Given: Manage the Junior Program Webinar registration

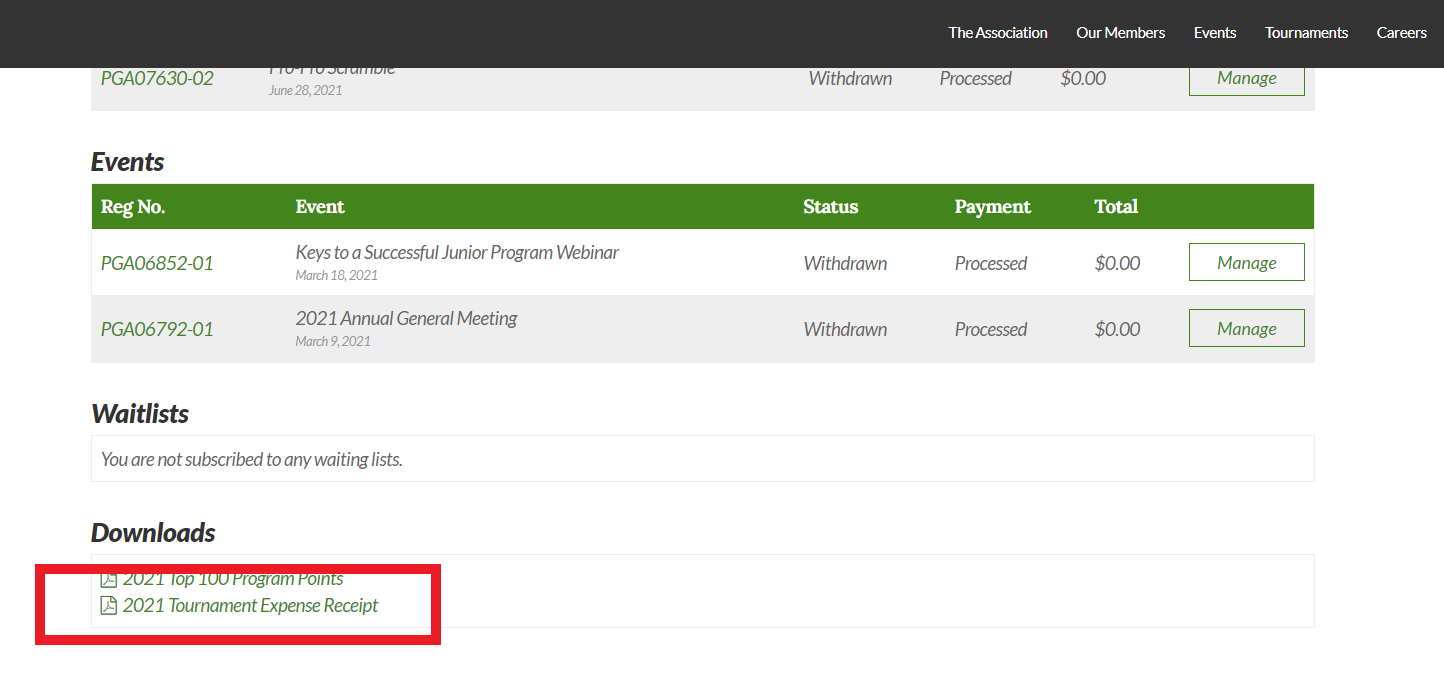Looking at the screenshot, I should point(1246,263).
